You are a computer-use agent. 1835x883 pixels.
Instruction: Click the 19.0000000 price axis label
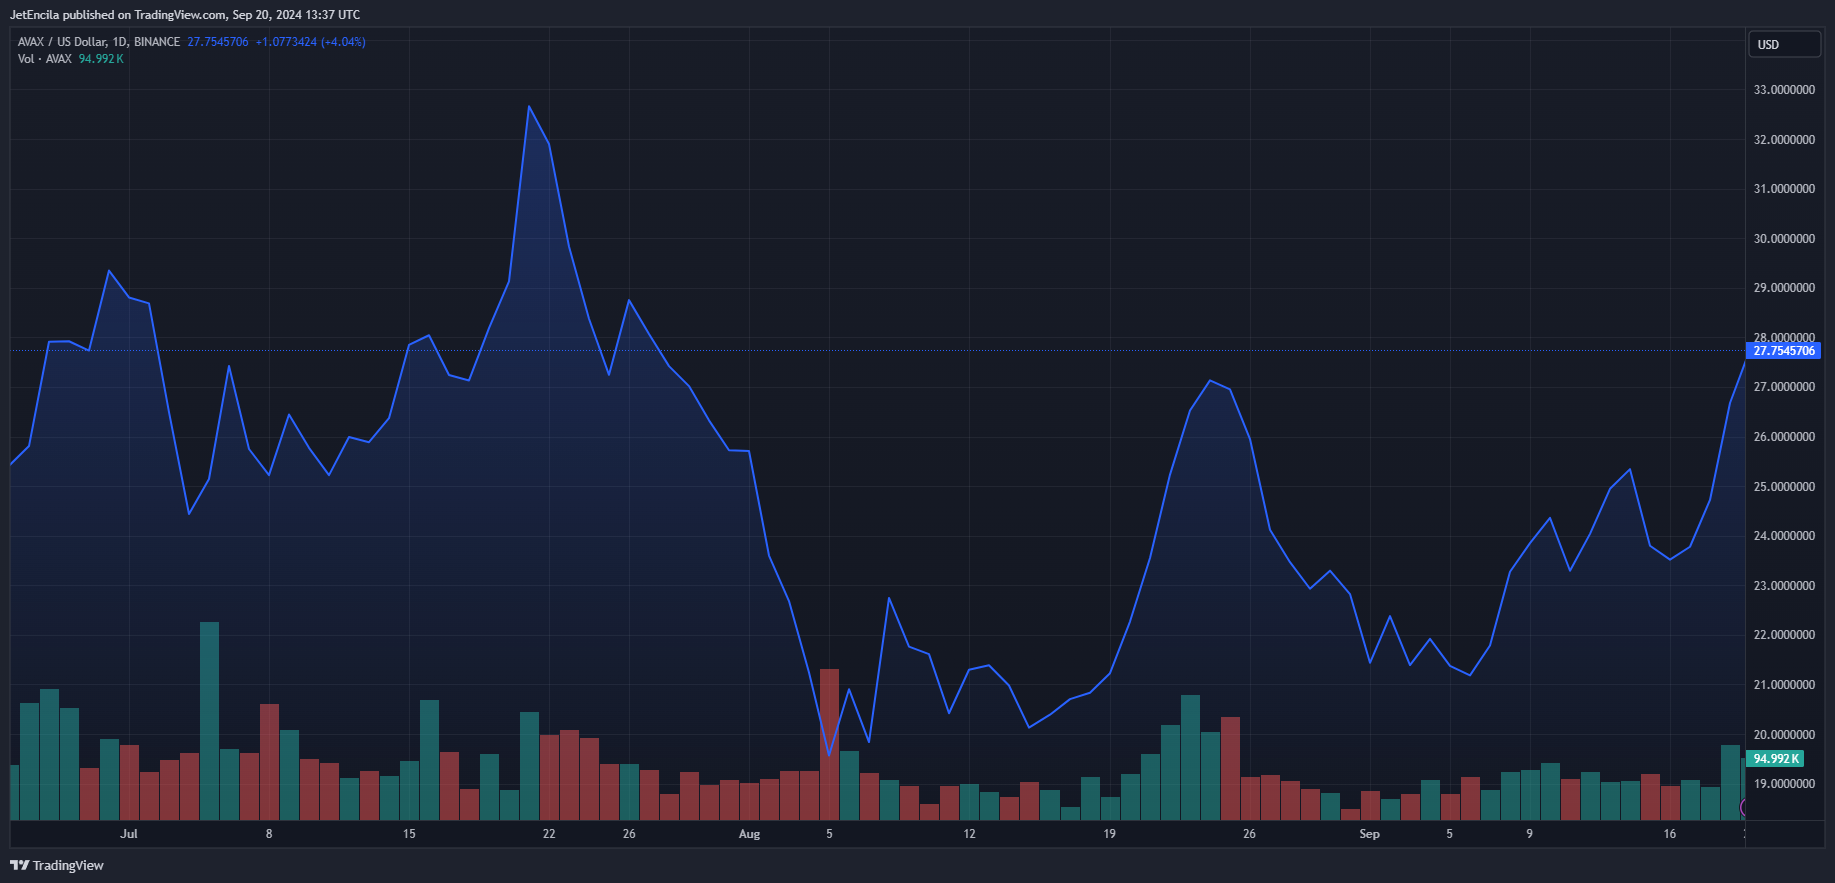point(1784,784)
